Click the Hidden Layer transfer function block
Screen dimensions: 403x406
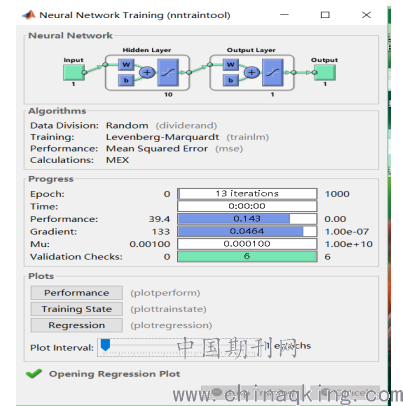click(168, 73)
